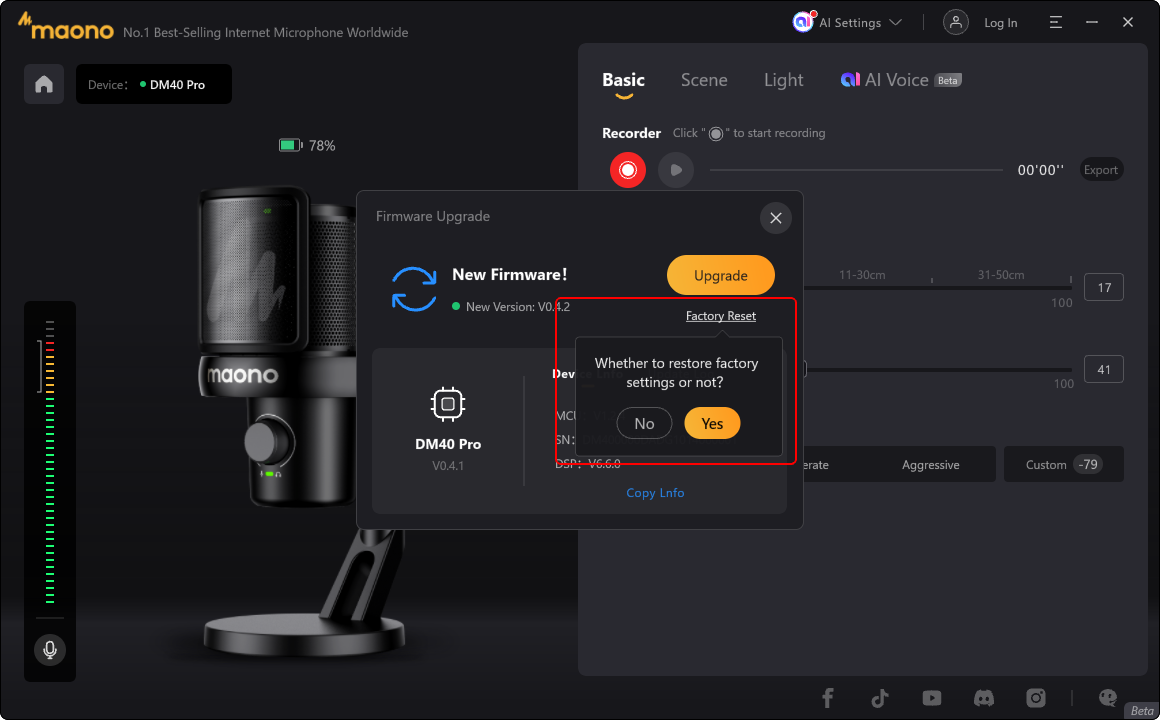Click the second slider track near 41
This screenshot has height=720, width=1160.
click(x=938, y=369)
